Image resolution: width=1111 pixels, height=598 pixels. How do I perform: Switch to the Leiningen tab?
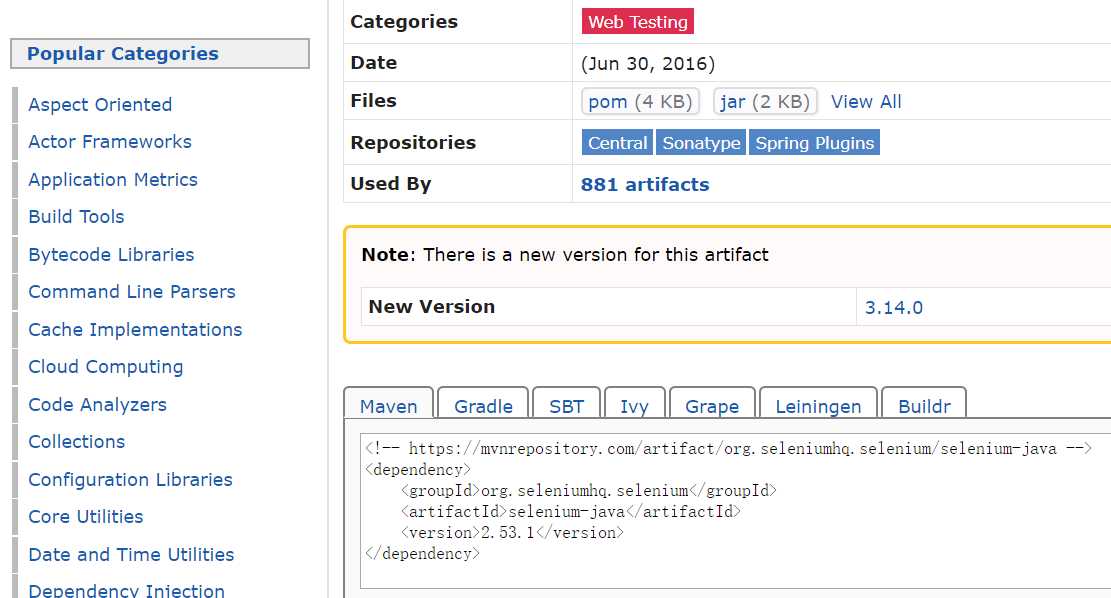[x=818, y=406]
